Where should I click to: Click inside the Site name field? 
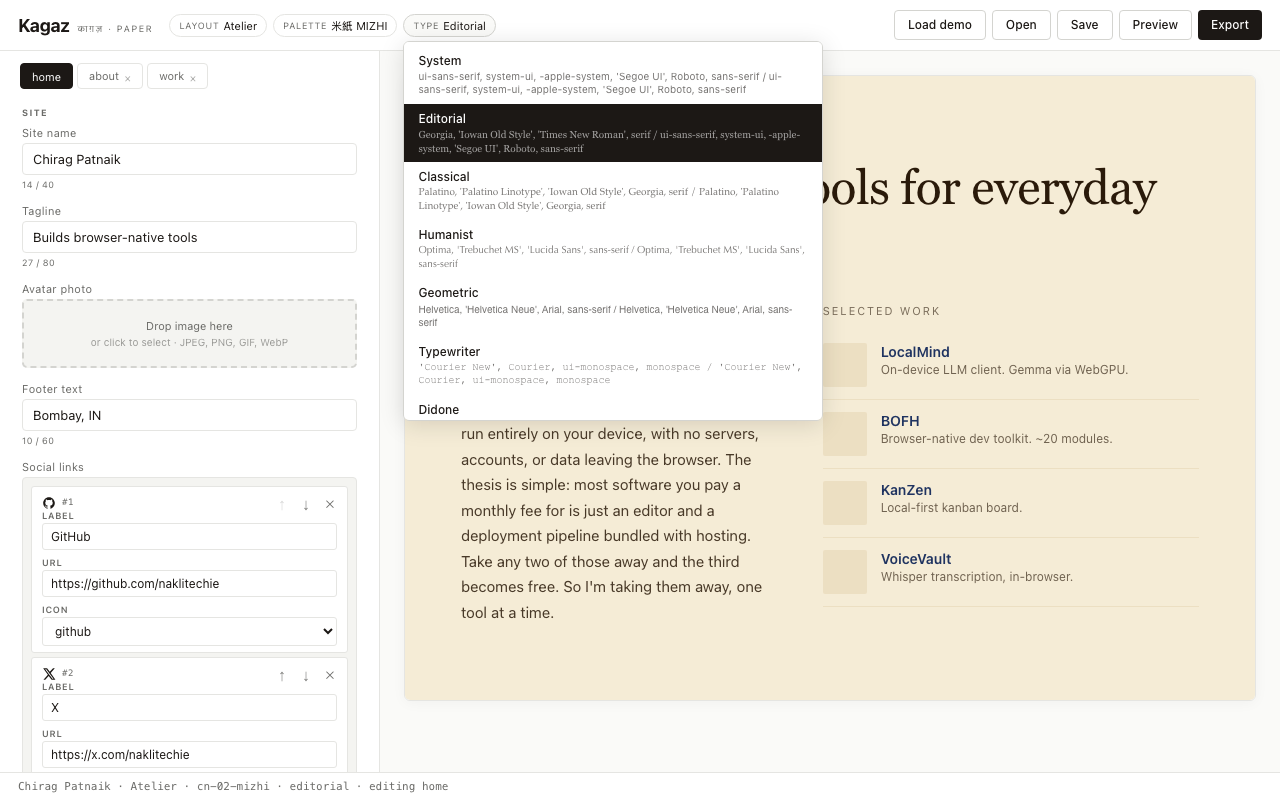tap(189, 159)
